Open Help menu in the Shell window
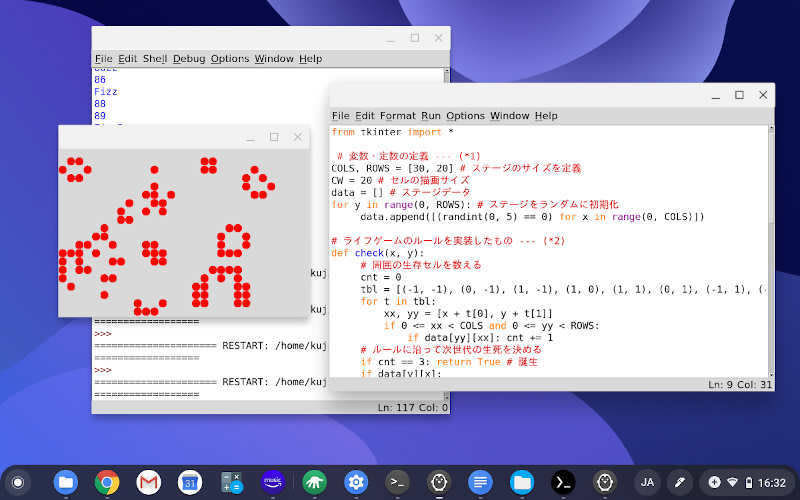The image size is (800, 500). [x=310, y=59]
